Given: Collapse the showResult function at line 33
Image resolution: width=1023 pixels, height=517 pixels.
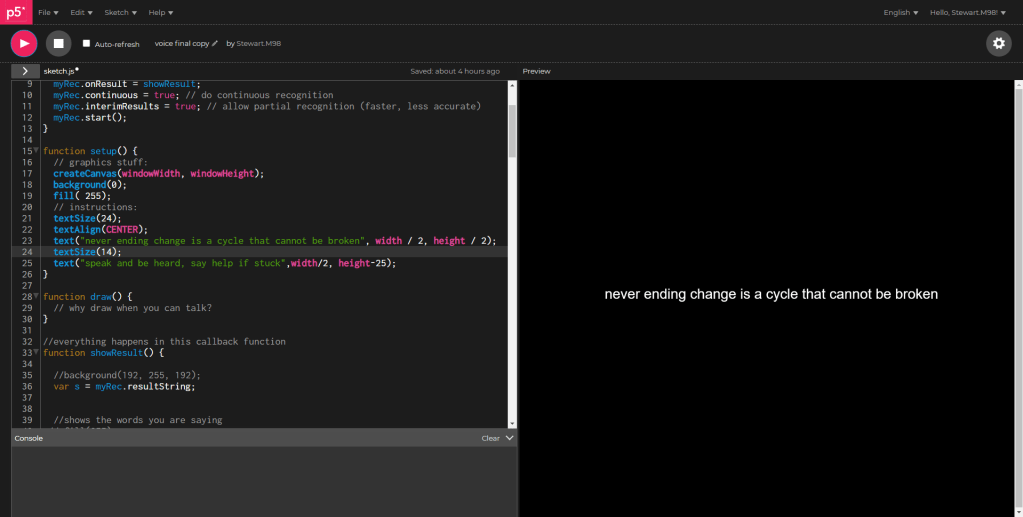Looking at the screenshot, I should (35, 353).
